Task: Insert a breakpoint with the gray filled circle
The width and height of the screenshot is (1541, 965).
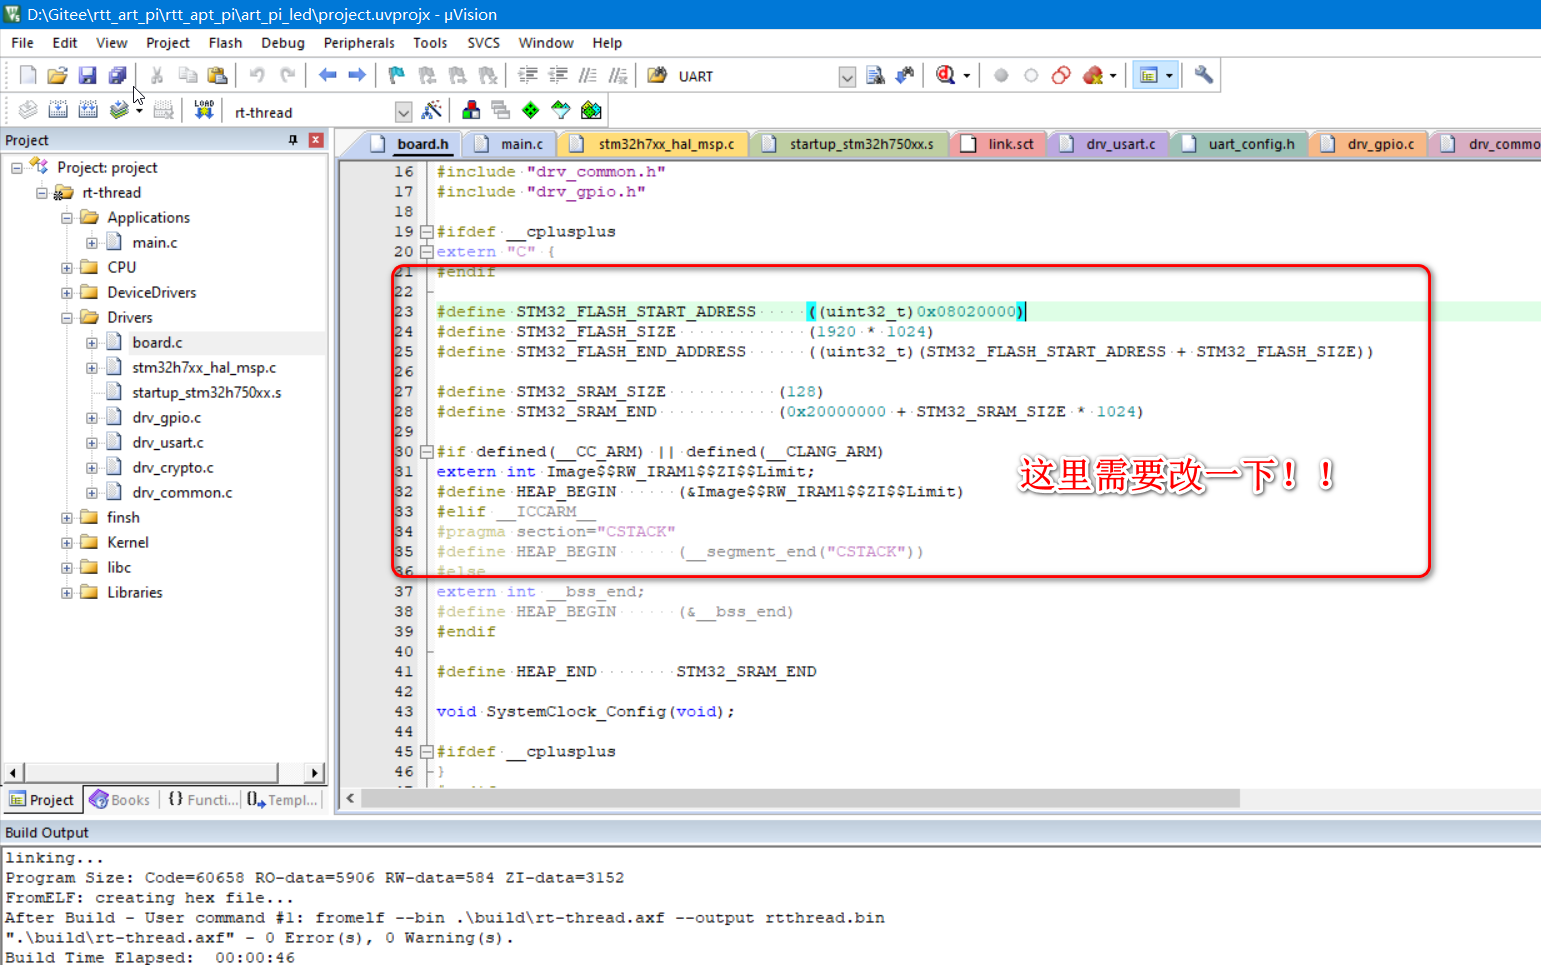Action: [1001, 76]
